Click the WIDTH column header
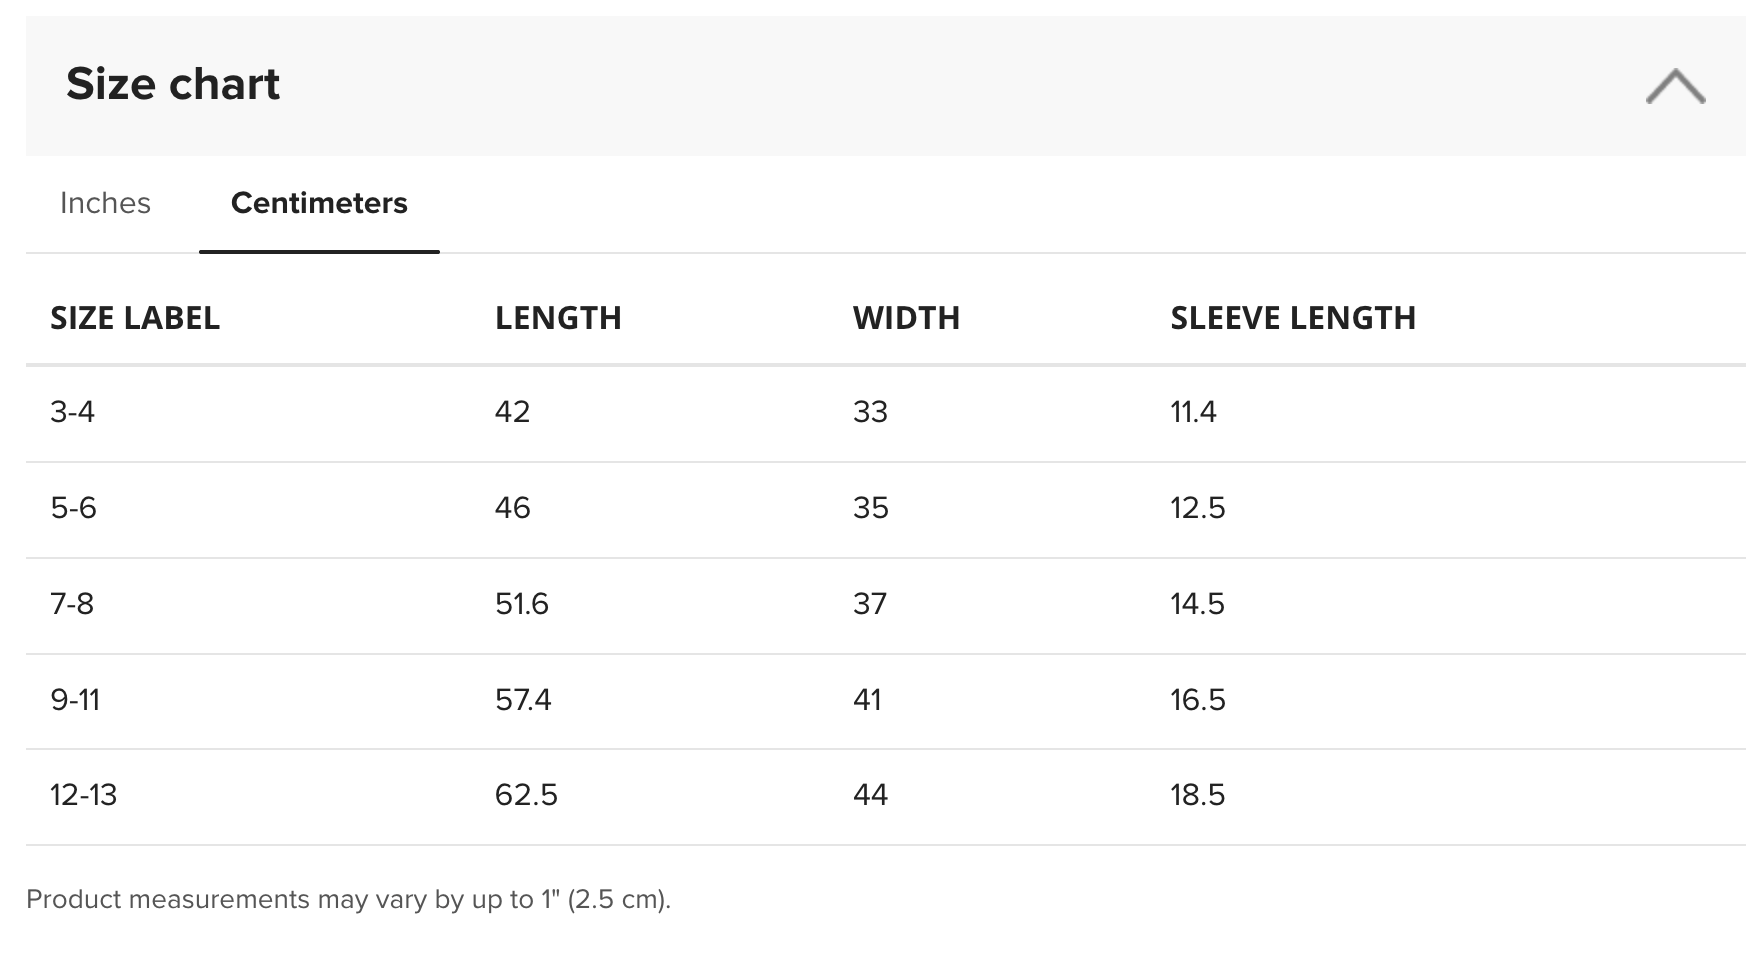 [906, 318]
